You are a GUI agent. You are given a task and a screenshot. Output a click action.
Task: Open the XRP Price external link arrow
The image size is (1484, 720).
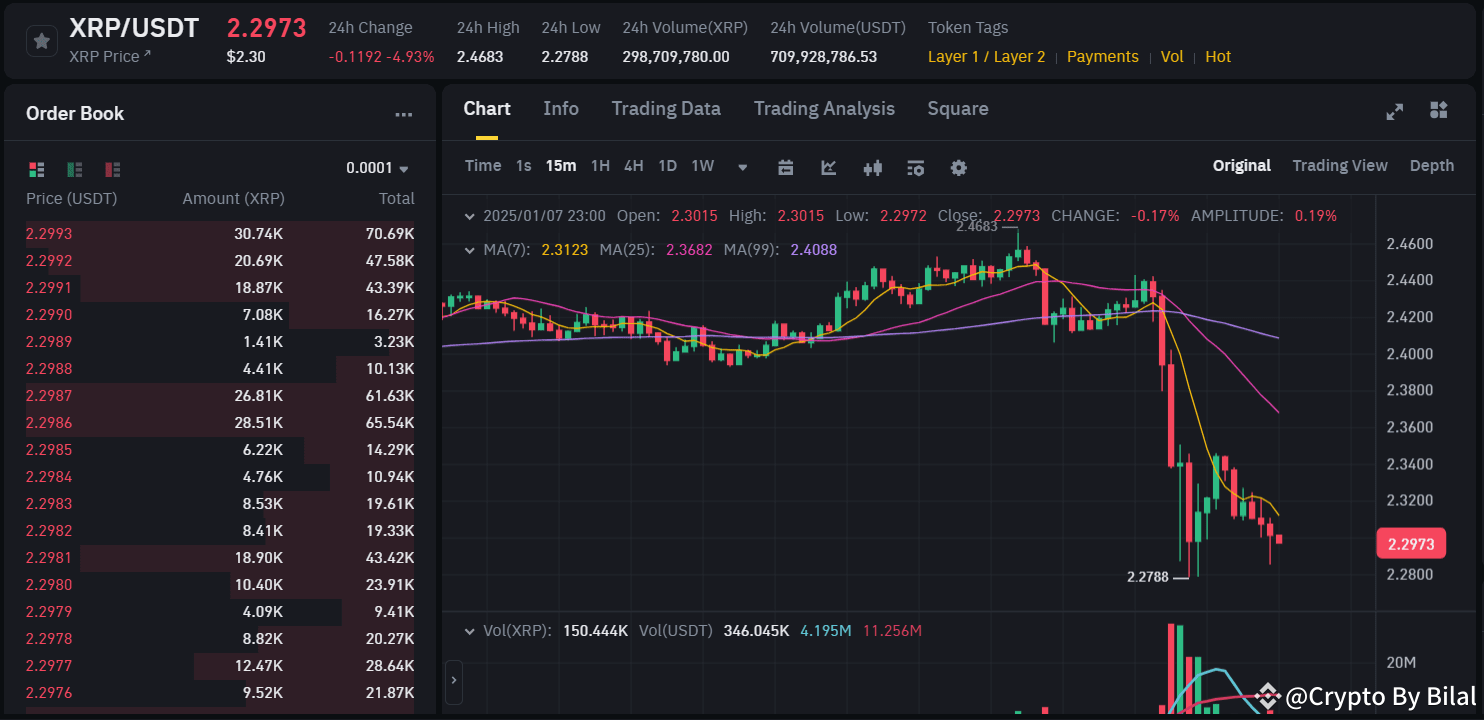(x=147, y=54)
